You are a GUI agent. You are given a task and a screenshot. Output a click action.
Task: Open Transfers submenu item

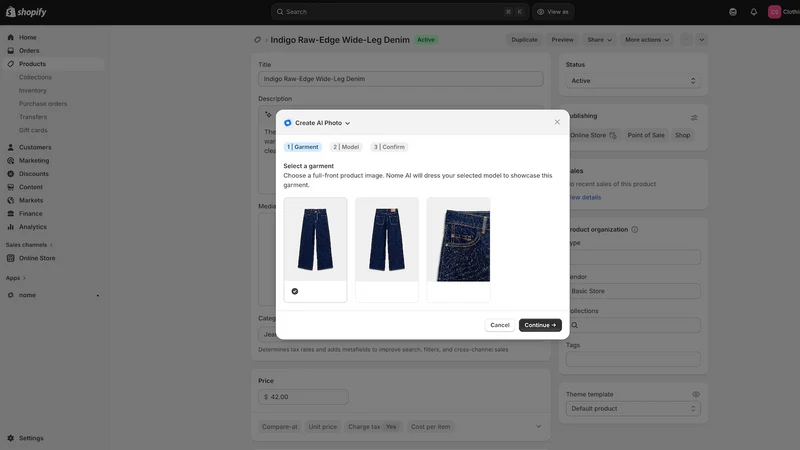coord(33,117)
